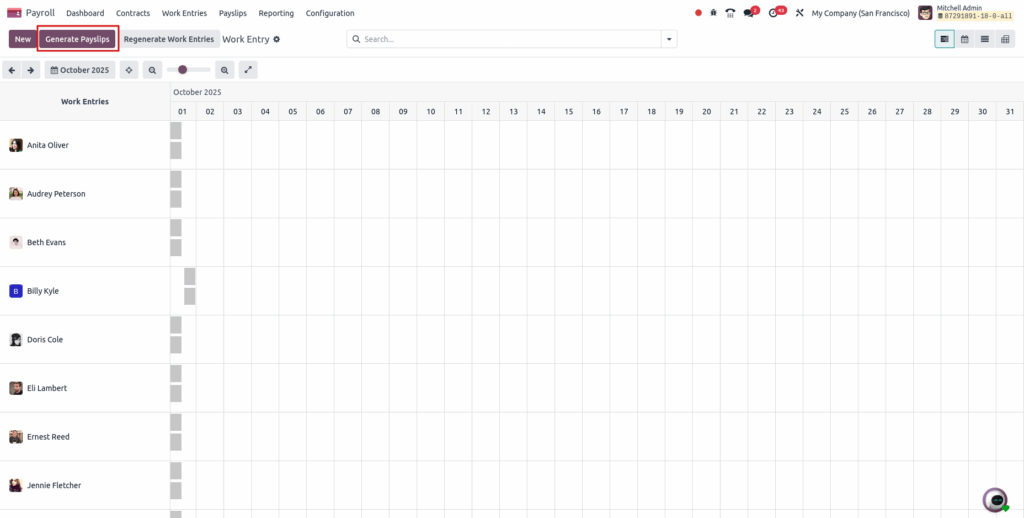
Task: Click day 15 column header
Action: click(x=569, y=112)
